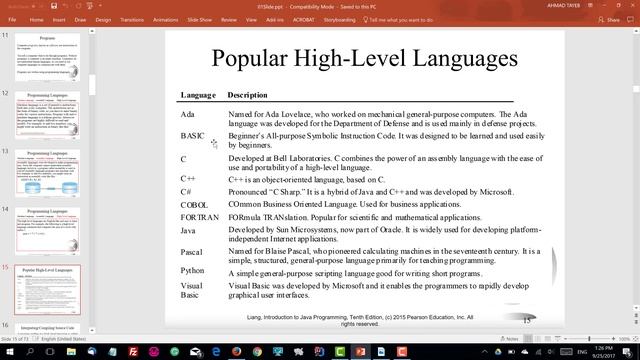Click Start From Beginning presentation icon
Viewport: 640px width, 360px height.
point(90,6)
